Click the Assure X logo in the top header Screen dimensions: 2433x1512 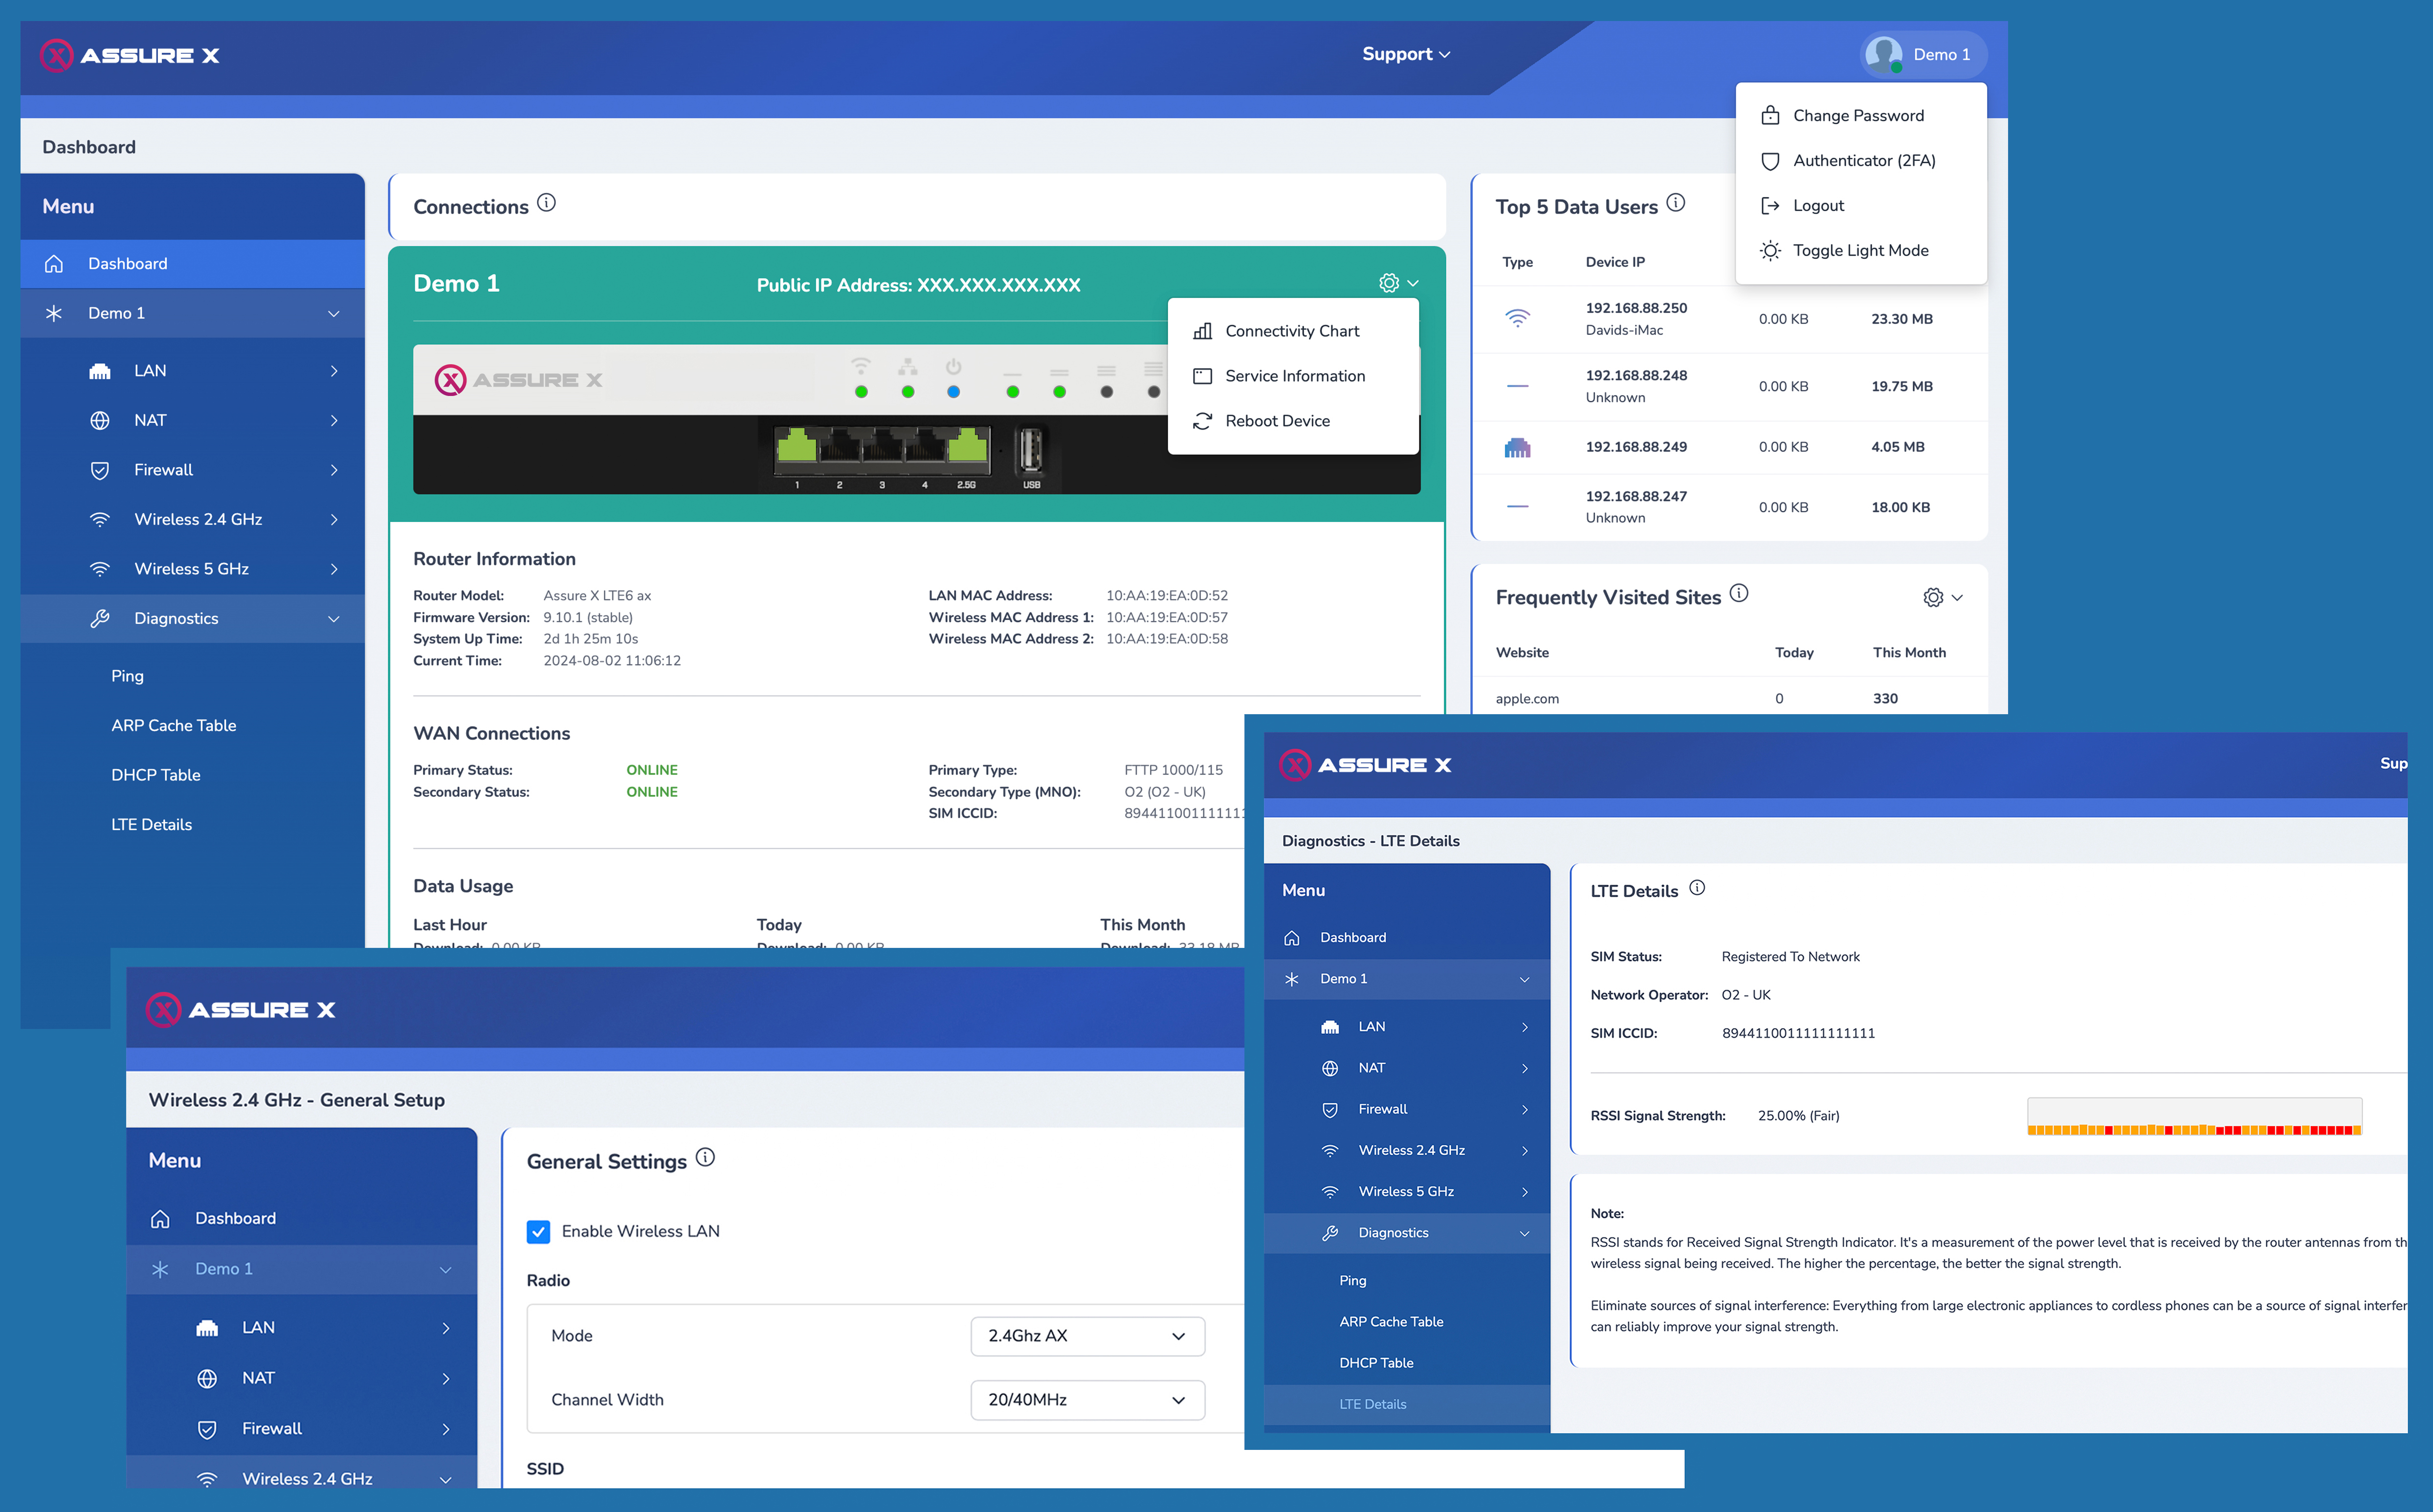(130, 55)
